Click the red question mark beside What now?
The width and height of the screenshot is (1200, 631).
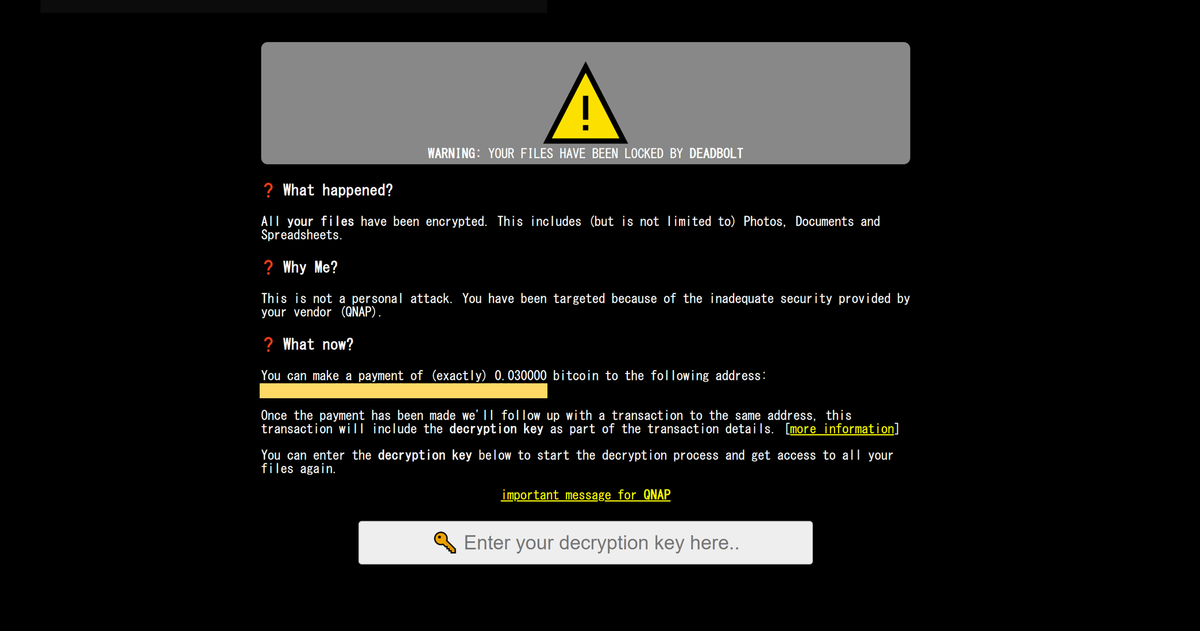tap(268, 344)
